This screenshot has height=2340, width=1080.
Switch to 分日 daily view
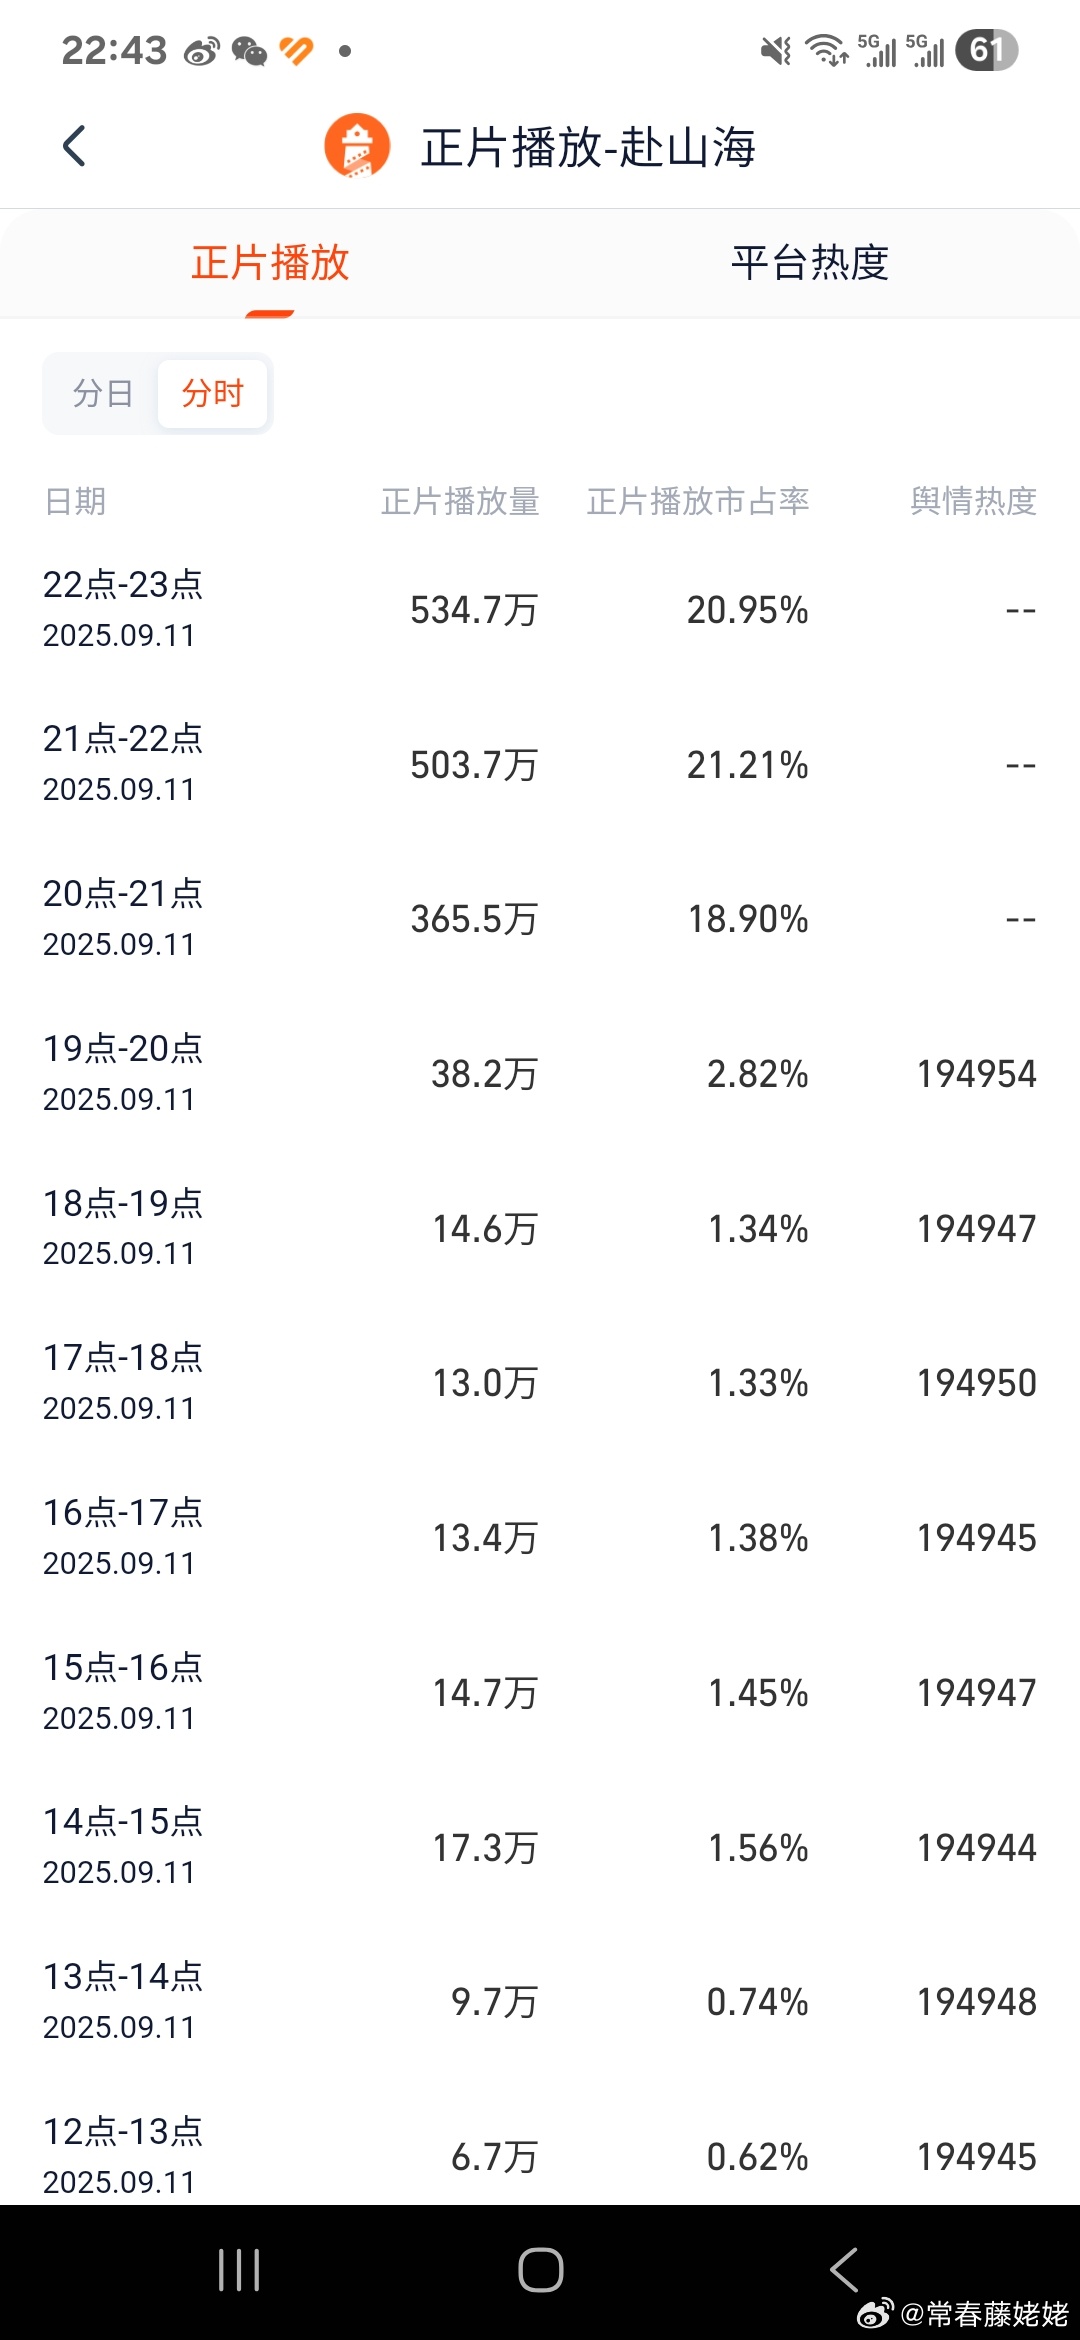102,393
